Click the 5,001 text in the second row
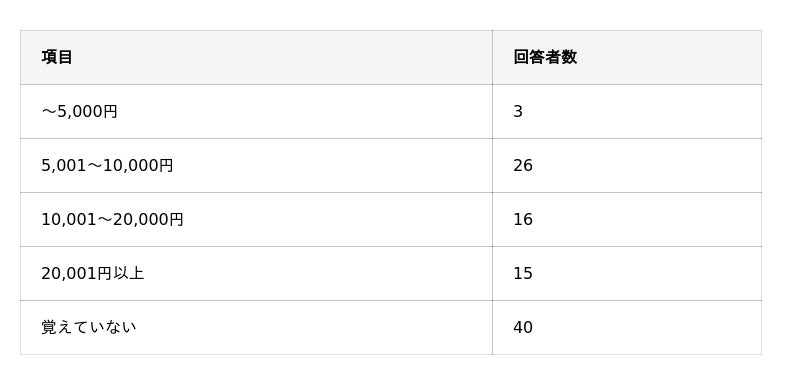 tap(64, 165)
